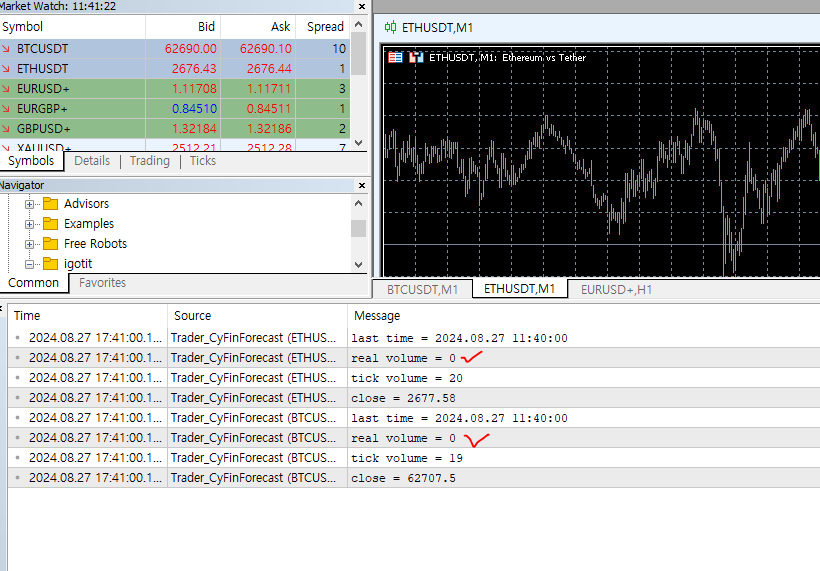Screen dimensions: 820x571
Task: Click the down-arrow icon beside EURUSD+
Action: click(x=6, y=88)
